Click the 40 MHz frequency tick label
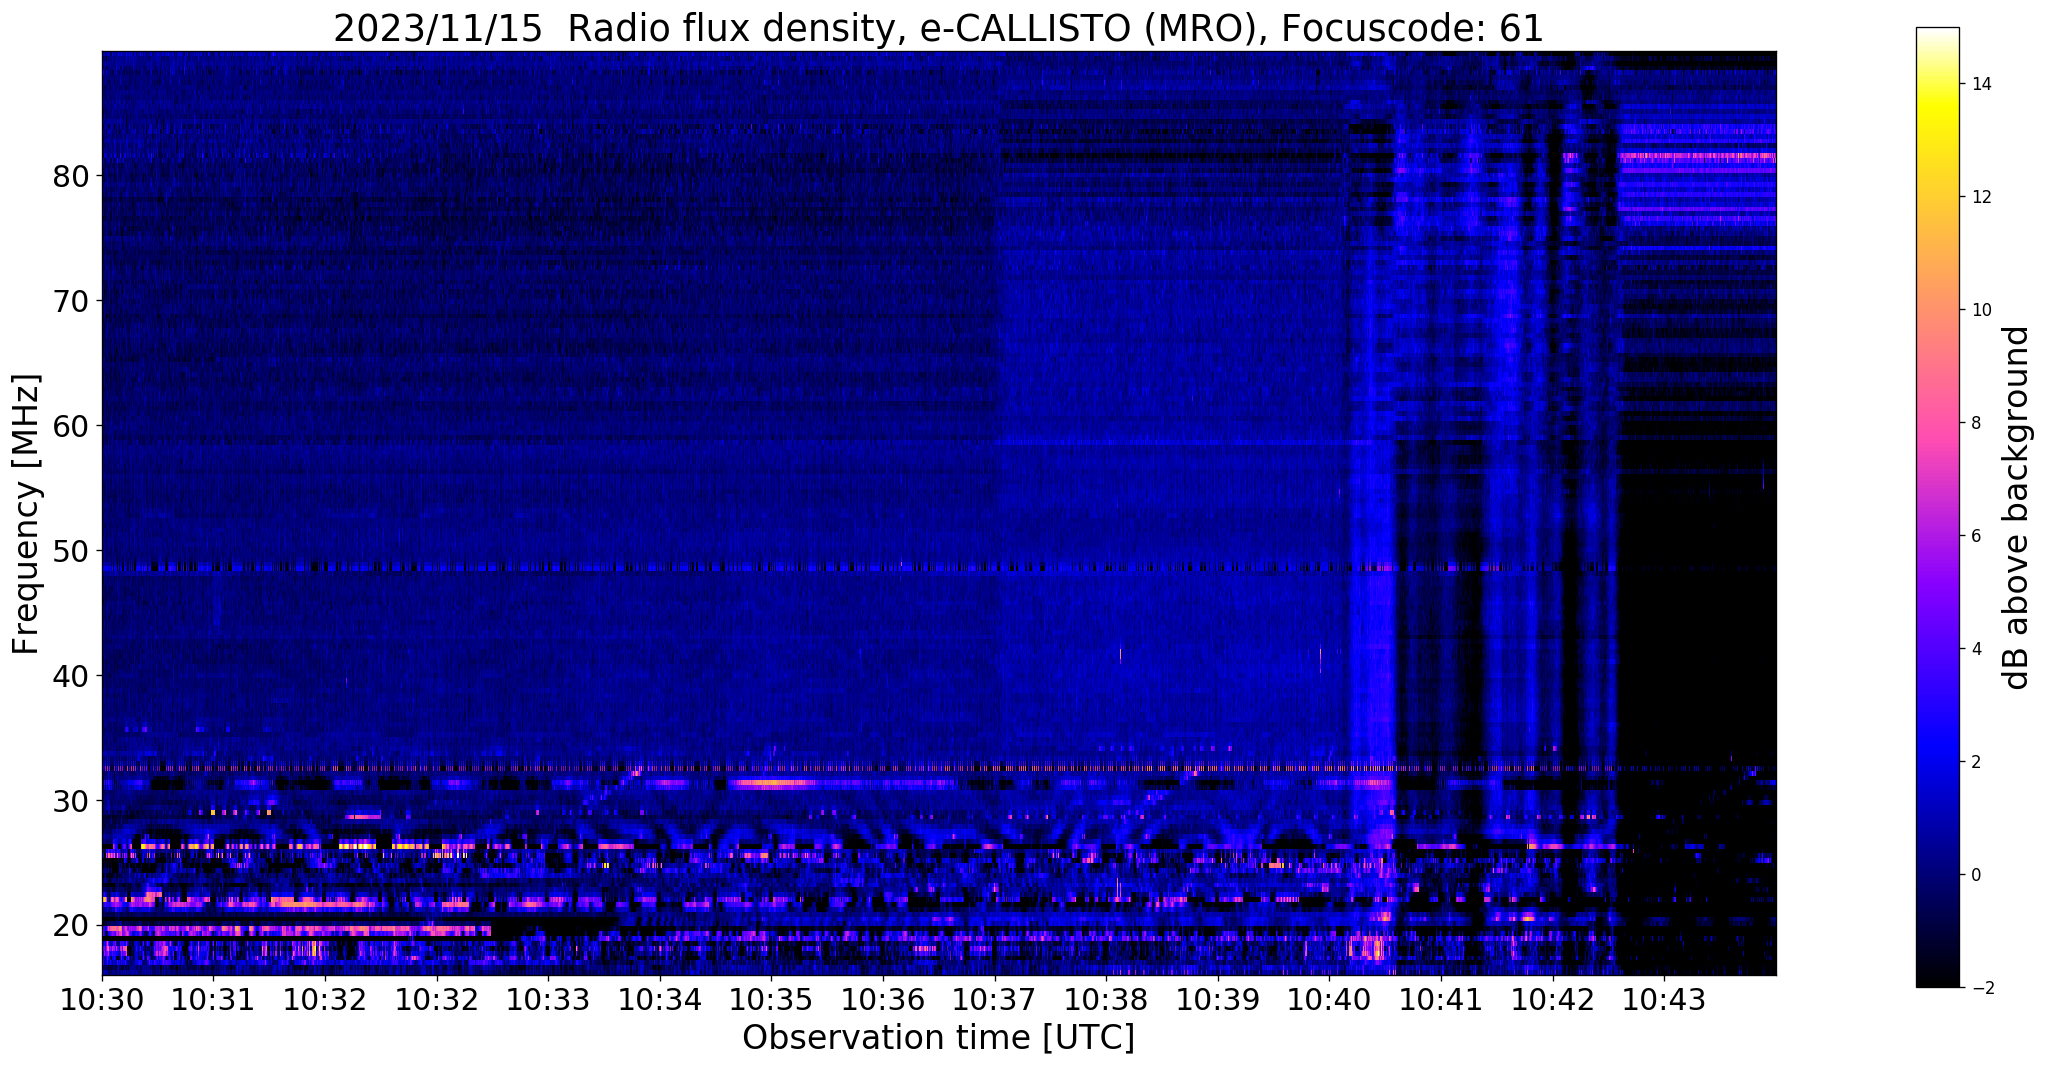 point(70,676)
